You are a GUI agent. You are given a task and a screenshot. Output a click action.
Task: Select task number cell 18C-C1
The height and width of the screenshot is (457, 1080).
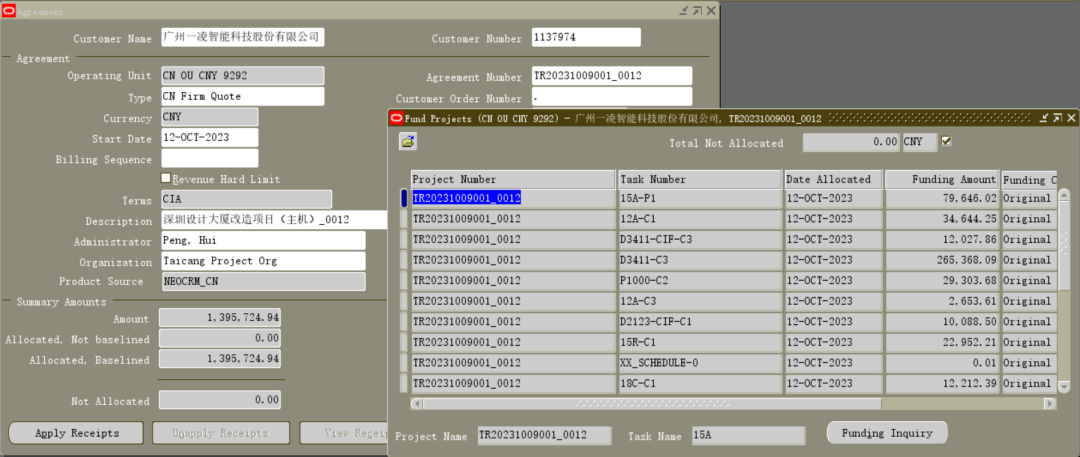point(700,384)
